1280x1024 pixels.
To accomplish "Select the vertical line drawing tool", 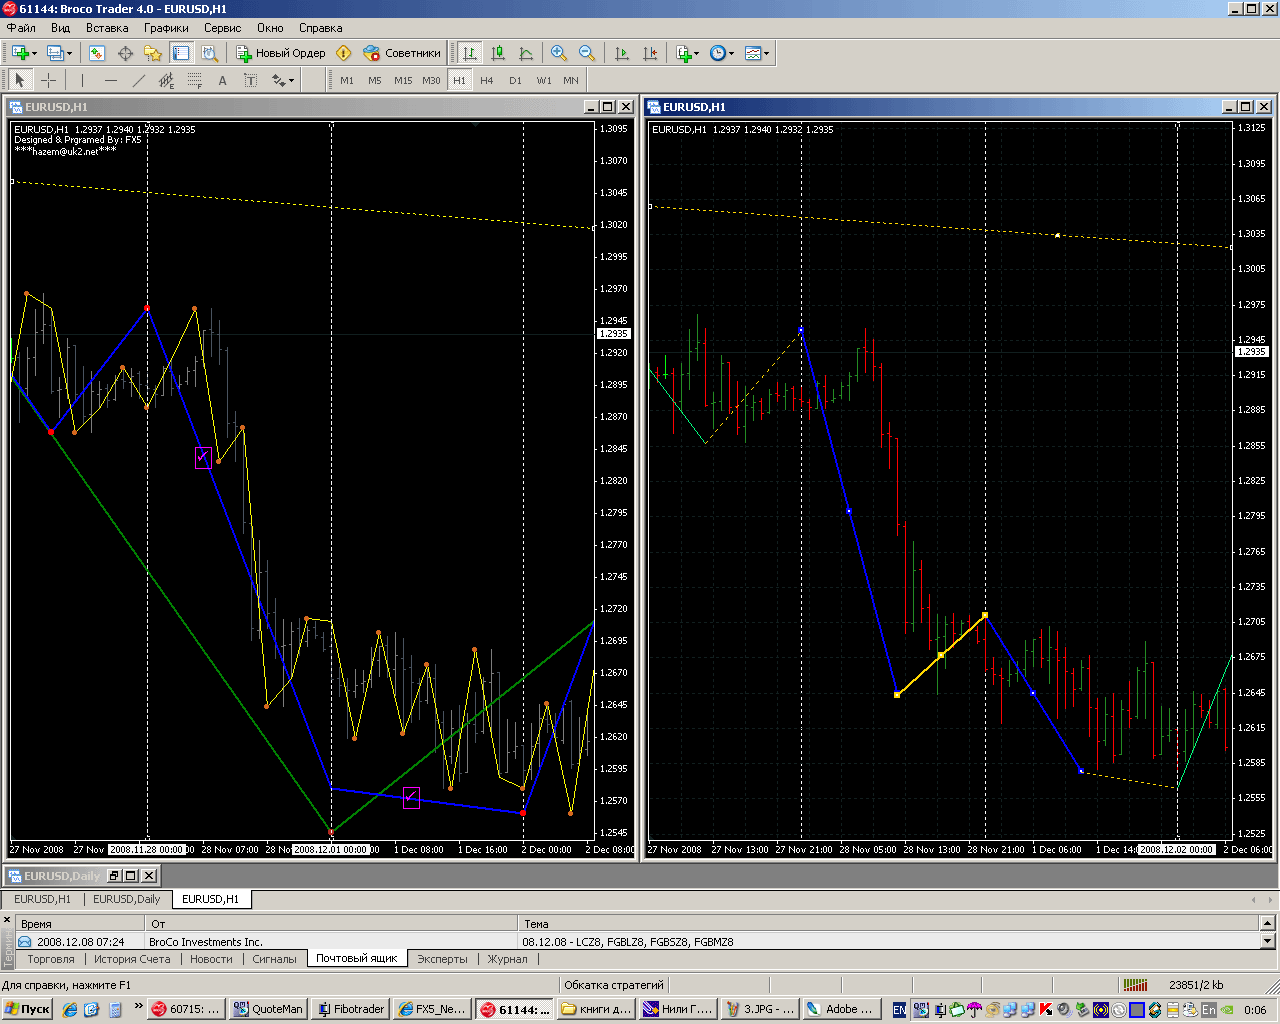I will coord(82,80).
